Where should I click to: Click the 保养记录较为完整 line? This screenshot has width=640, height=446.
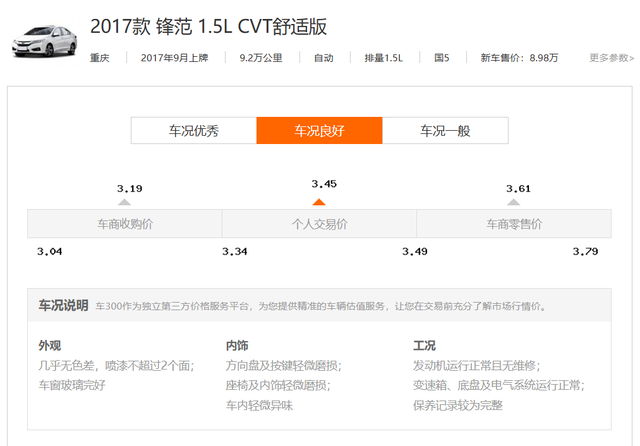[458, 405]
